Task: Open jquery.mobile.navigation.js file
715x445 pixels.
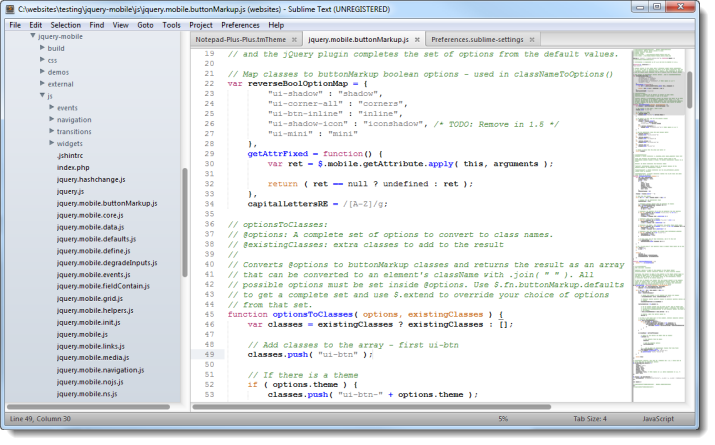Action: click(100, 370)
